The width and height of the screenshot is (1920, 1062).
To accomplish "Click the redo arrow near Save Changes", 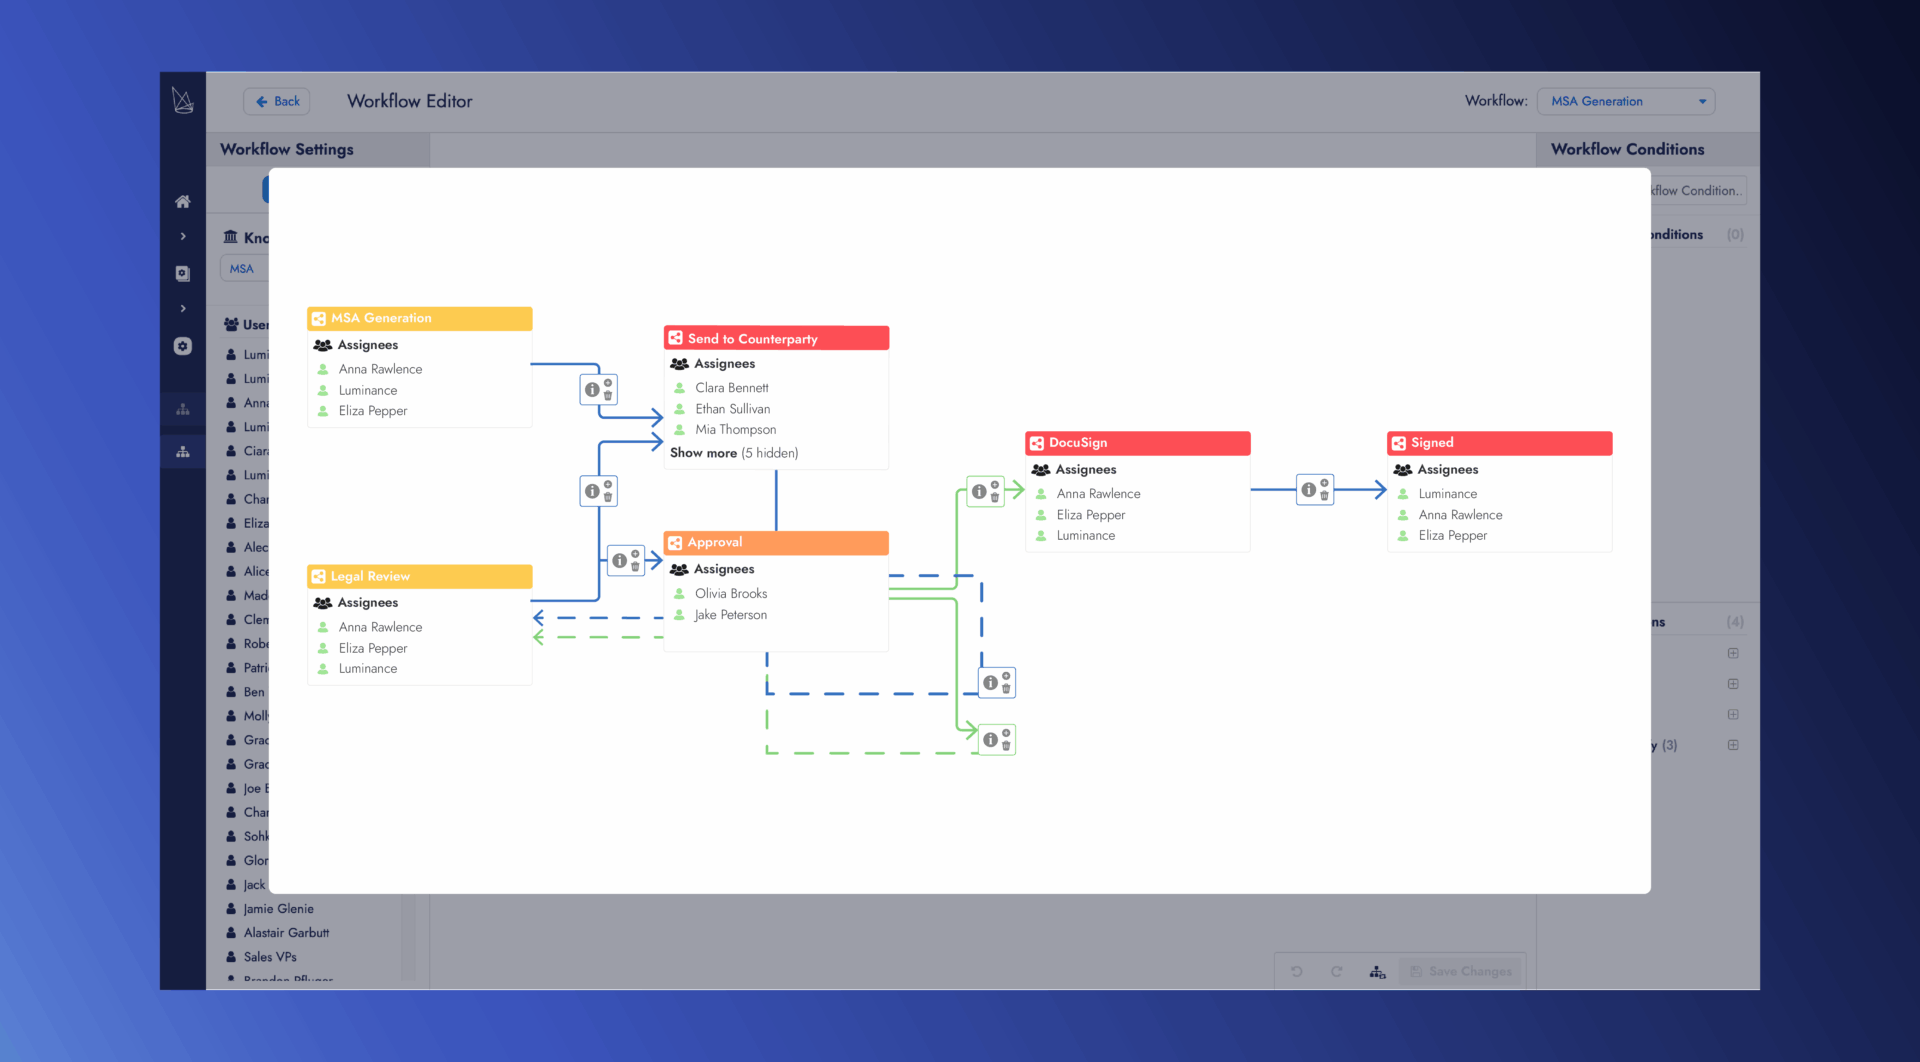I will point(1337,971).
